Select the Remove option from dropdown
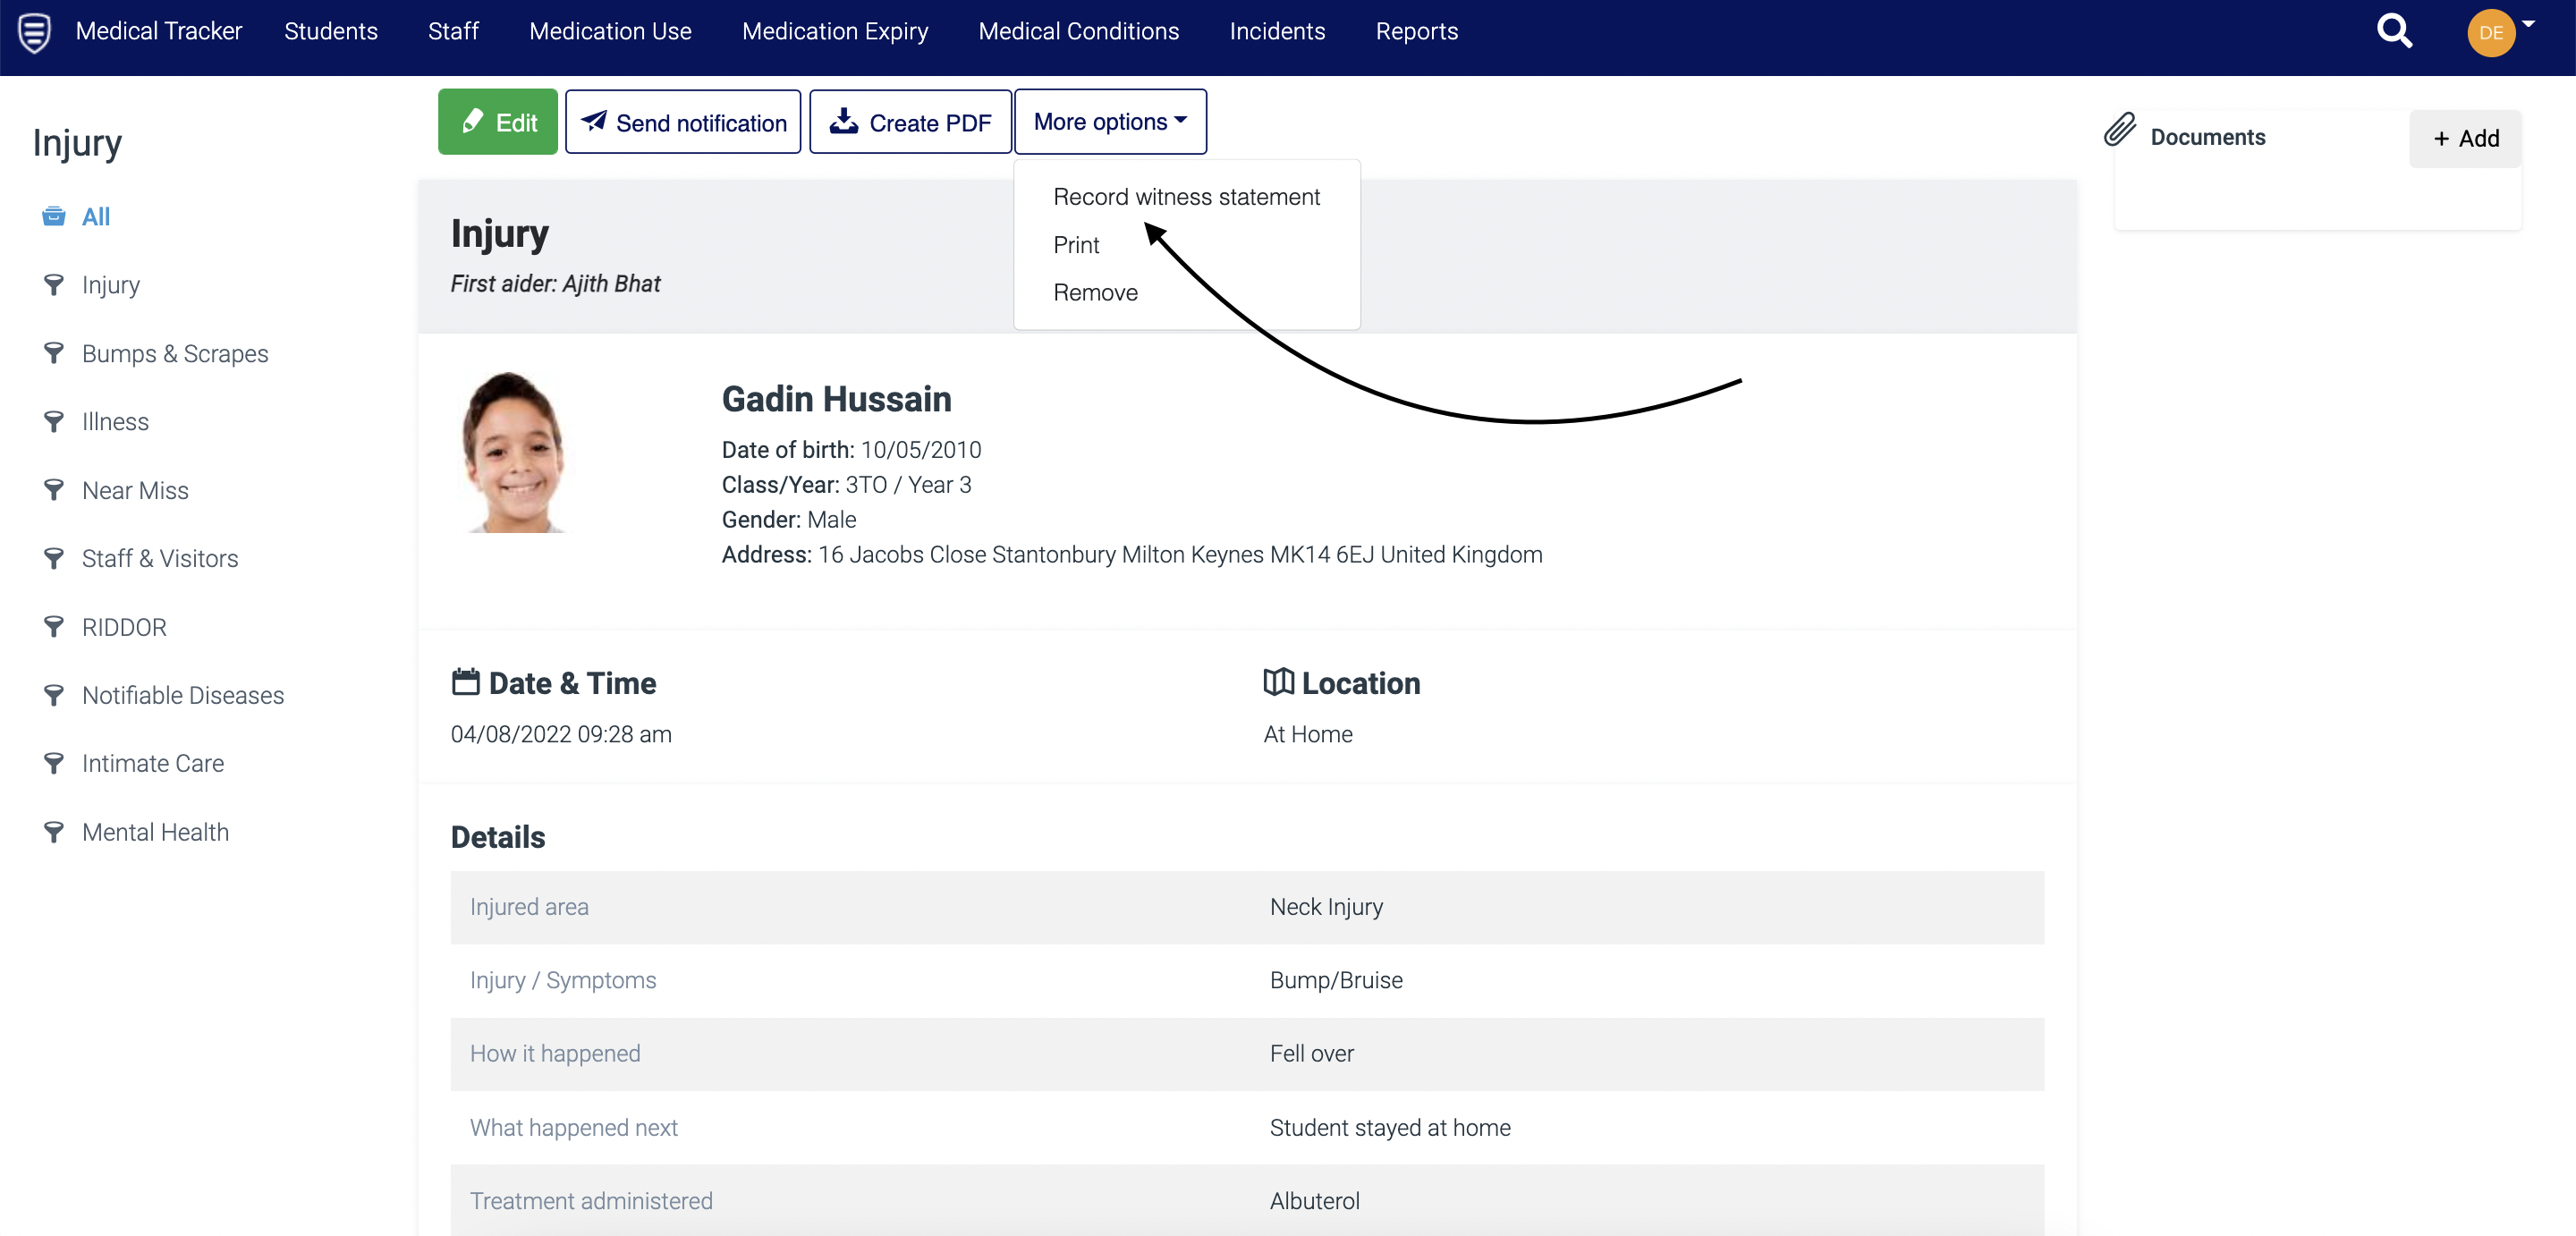The image size is (2576, 1236). (1096, 291)
